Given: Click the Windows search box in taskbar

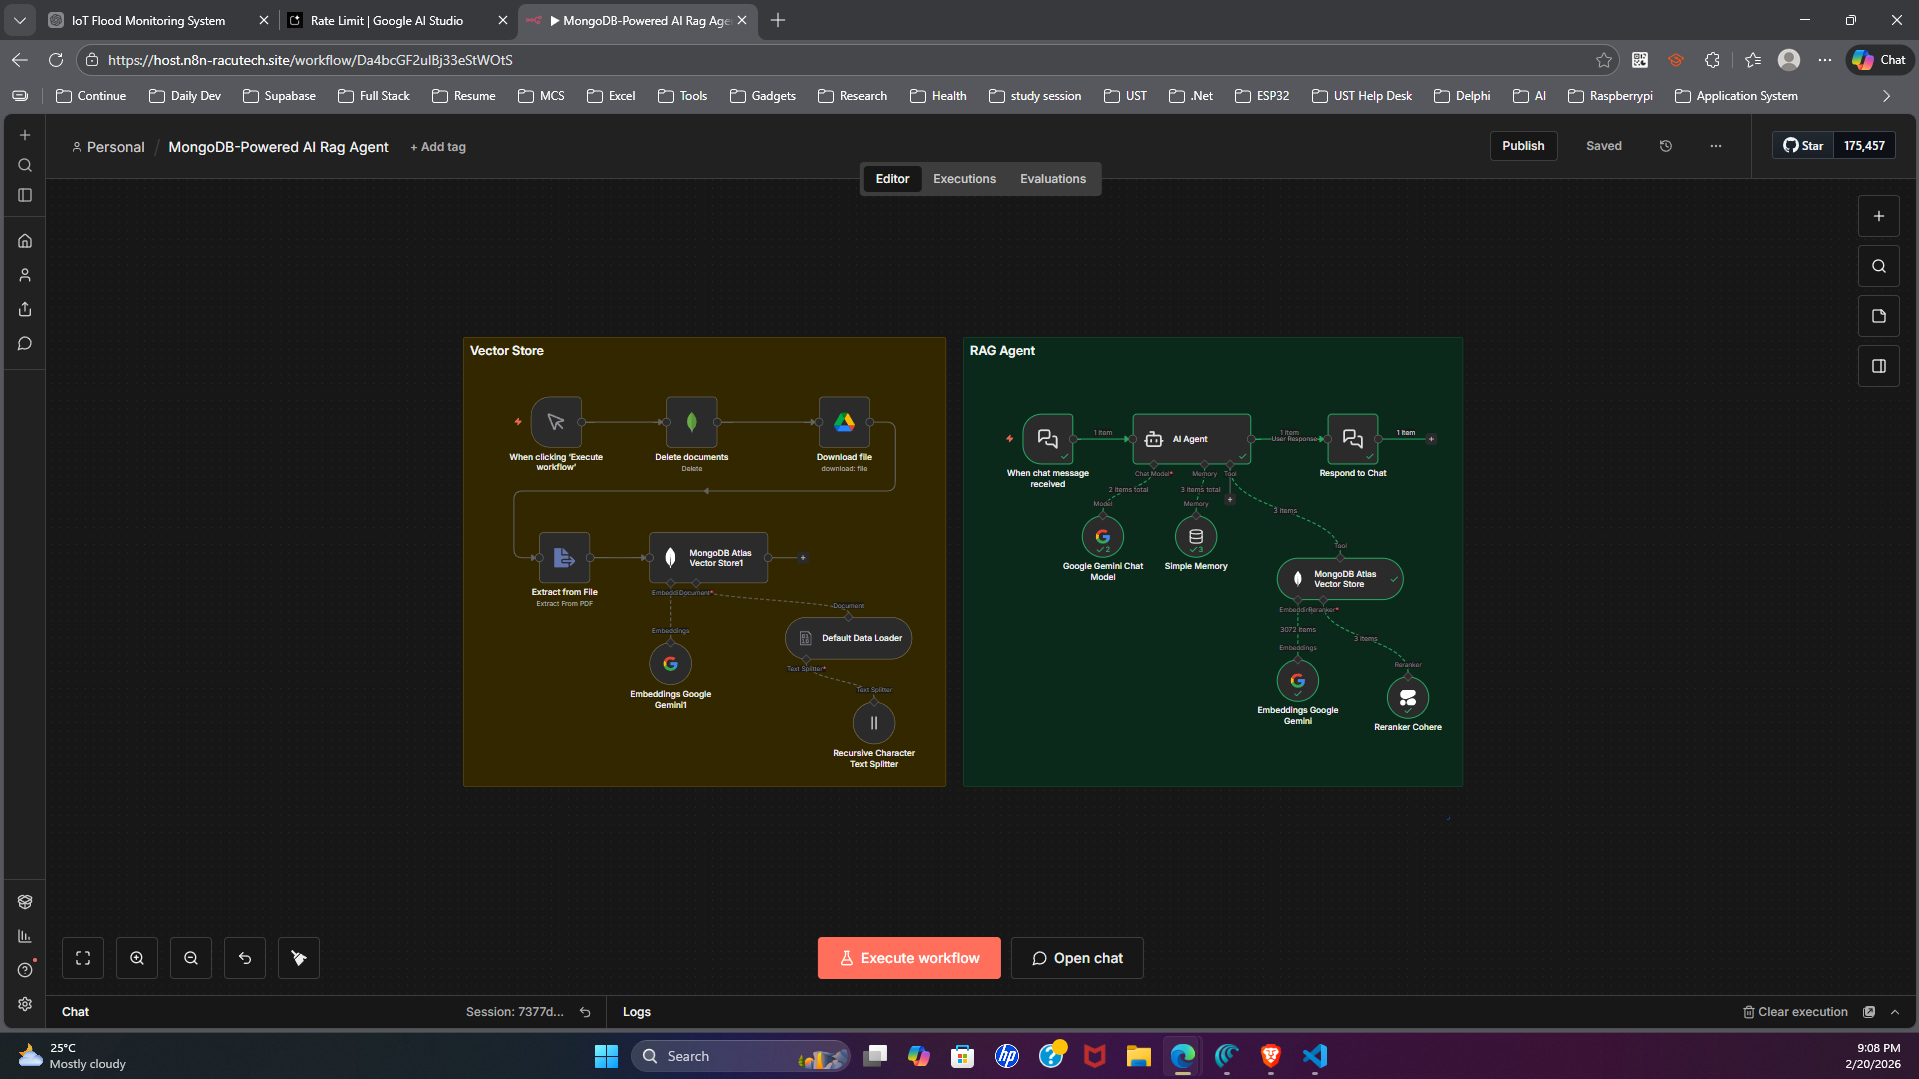Looking at the screenshot, I should tap(740, 1055).
